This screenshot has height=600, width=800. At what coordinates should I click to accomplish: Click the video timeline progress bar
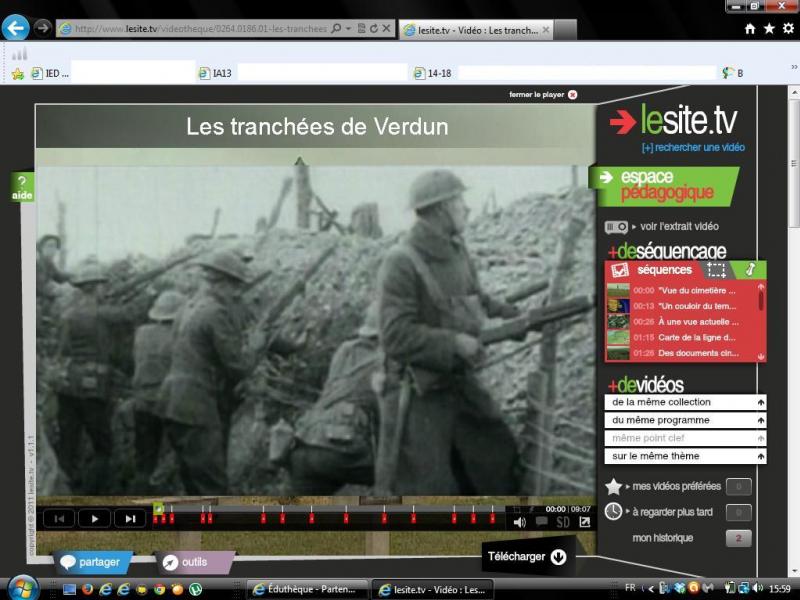[x=329, y=509]
